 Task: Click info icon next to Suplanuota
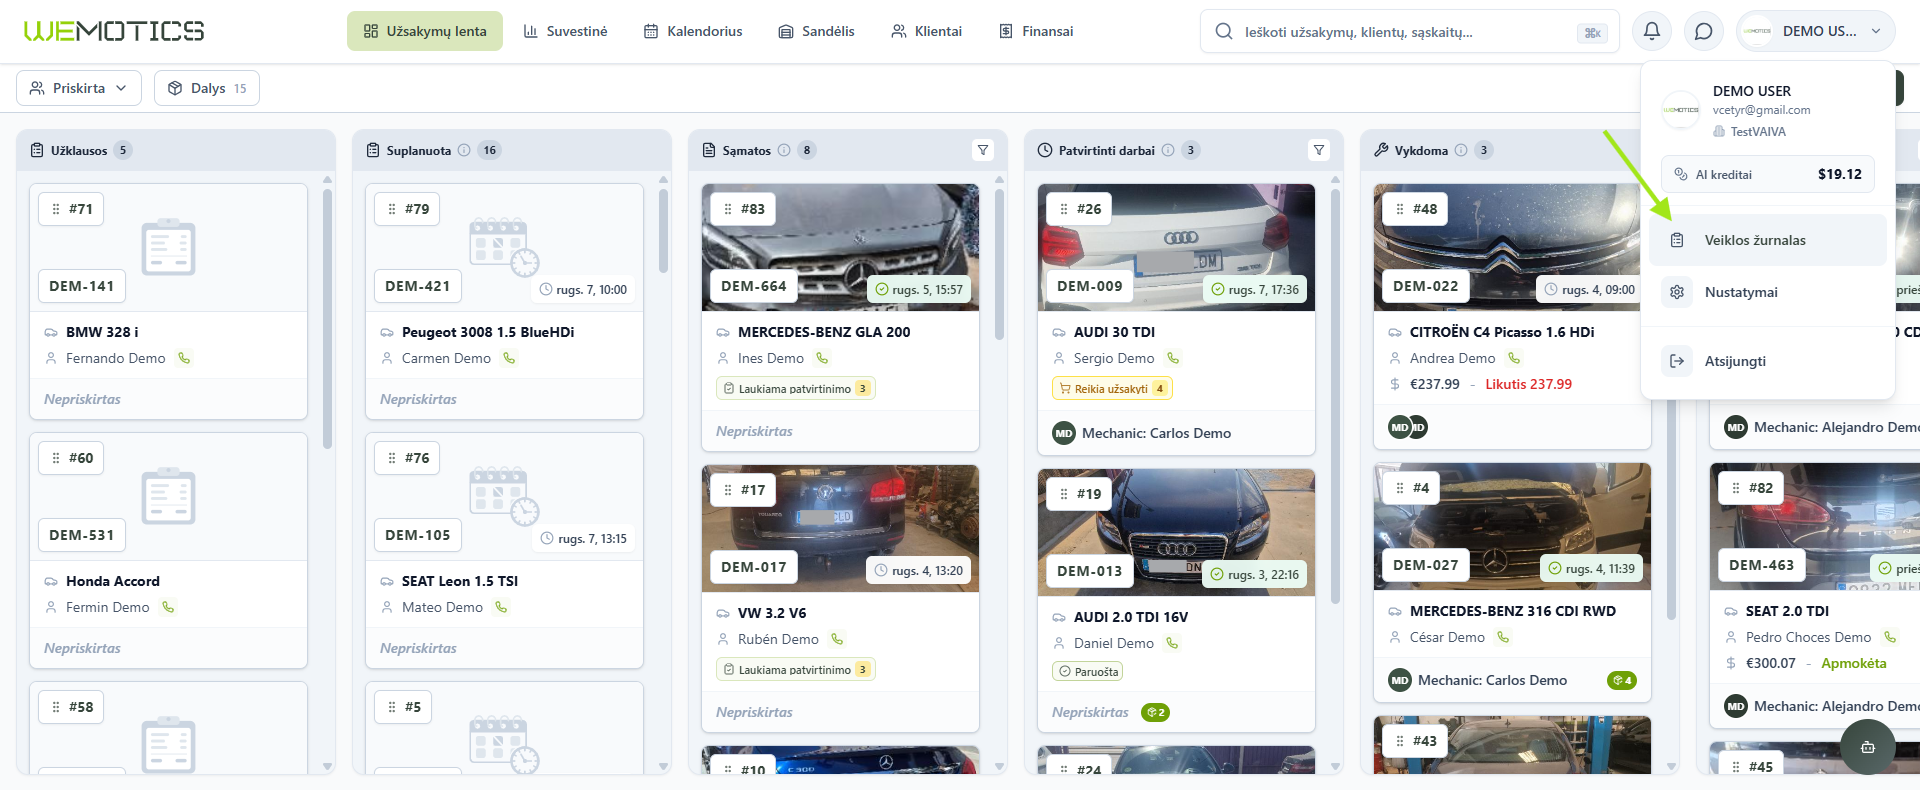[464, 150]
